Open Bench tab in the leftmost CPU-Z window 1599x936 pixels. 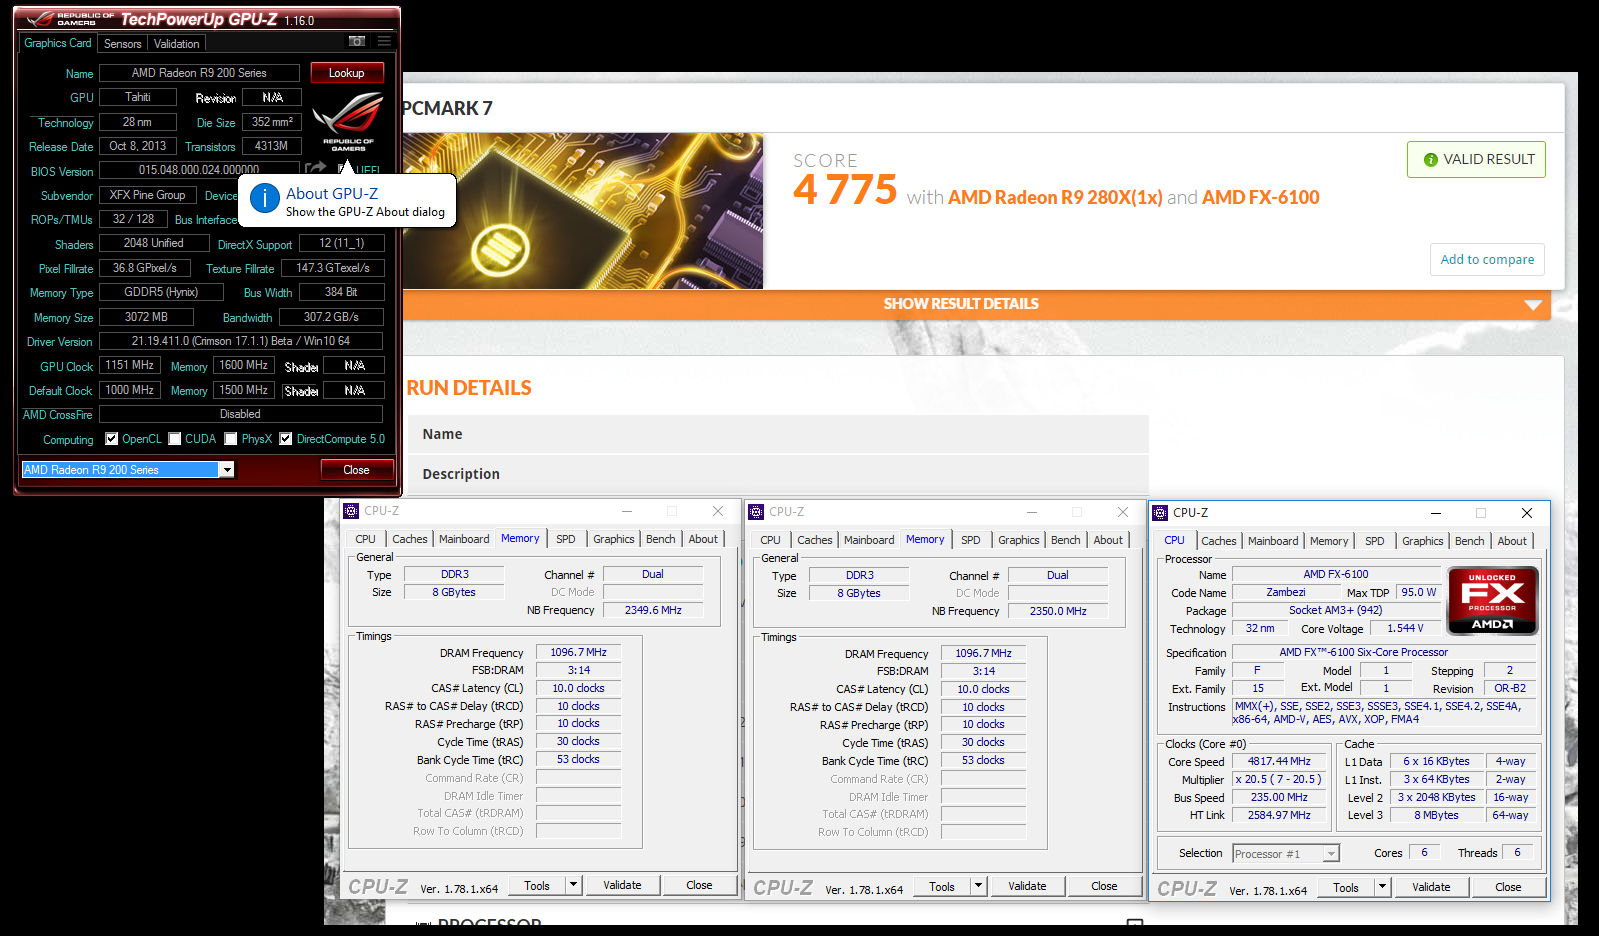[x=660, y=539]
